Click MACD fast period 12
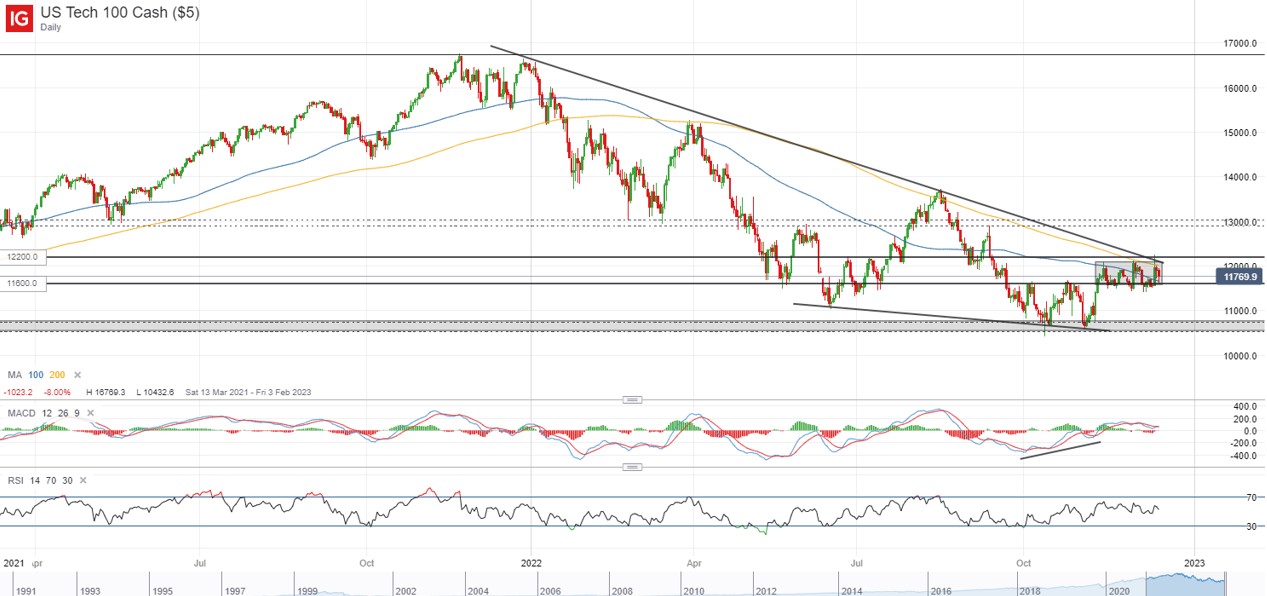 coord(47,413)
